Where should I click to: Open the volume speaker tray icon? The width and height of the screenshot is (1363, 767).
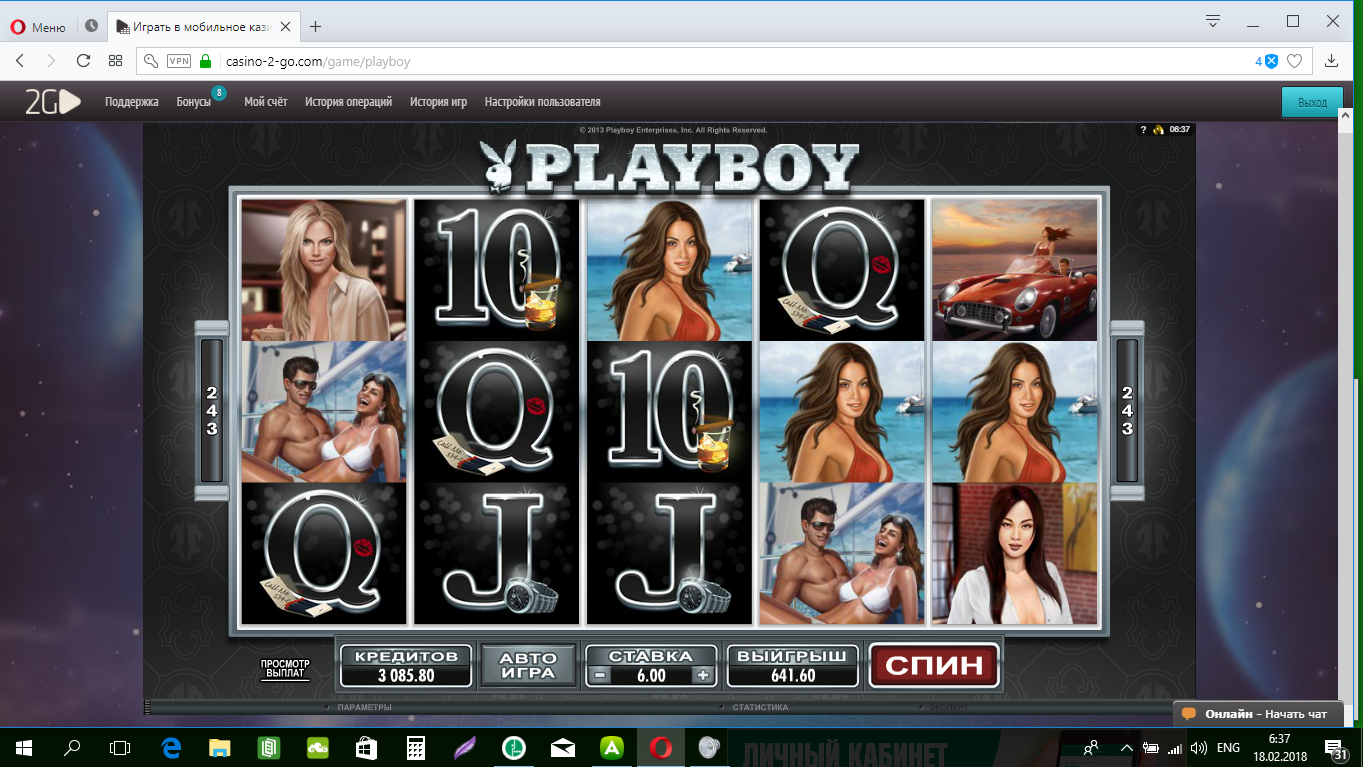(1198, 747)
